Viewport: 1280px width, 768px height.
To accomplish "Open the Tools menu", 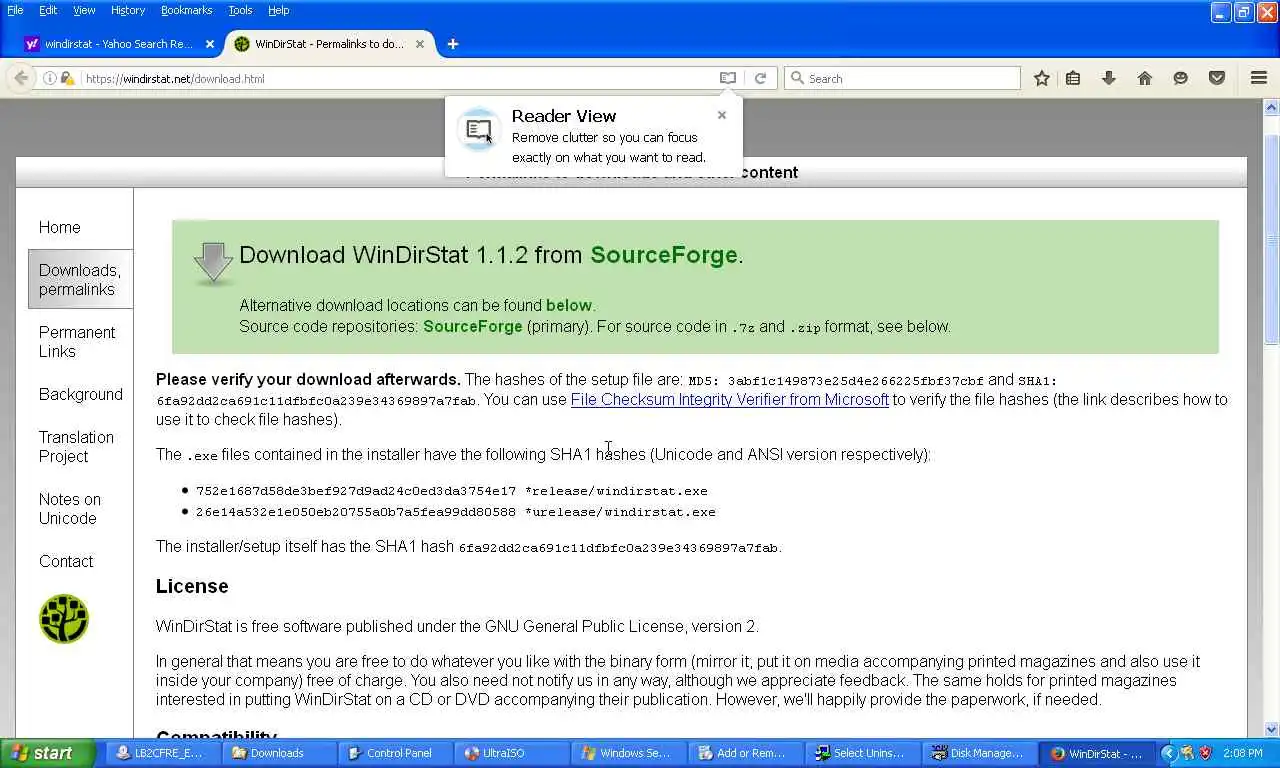I will click(240, 10).
